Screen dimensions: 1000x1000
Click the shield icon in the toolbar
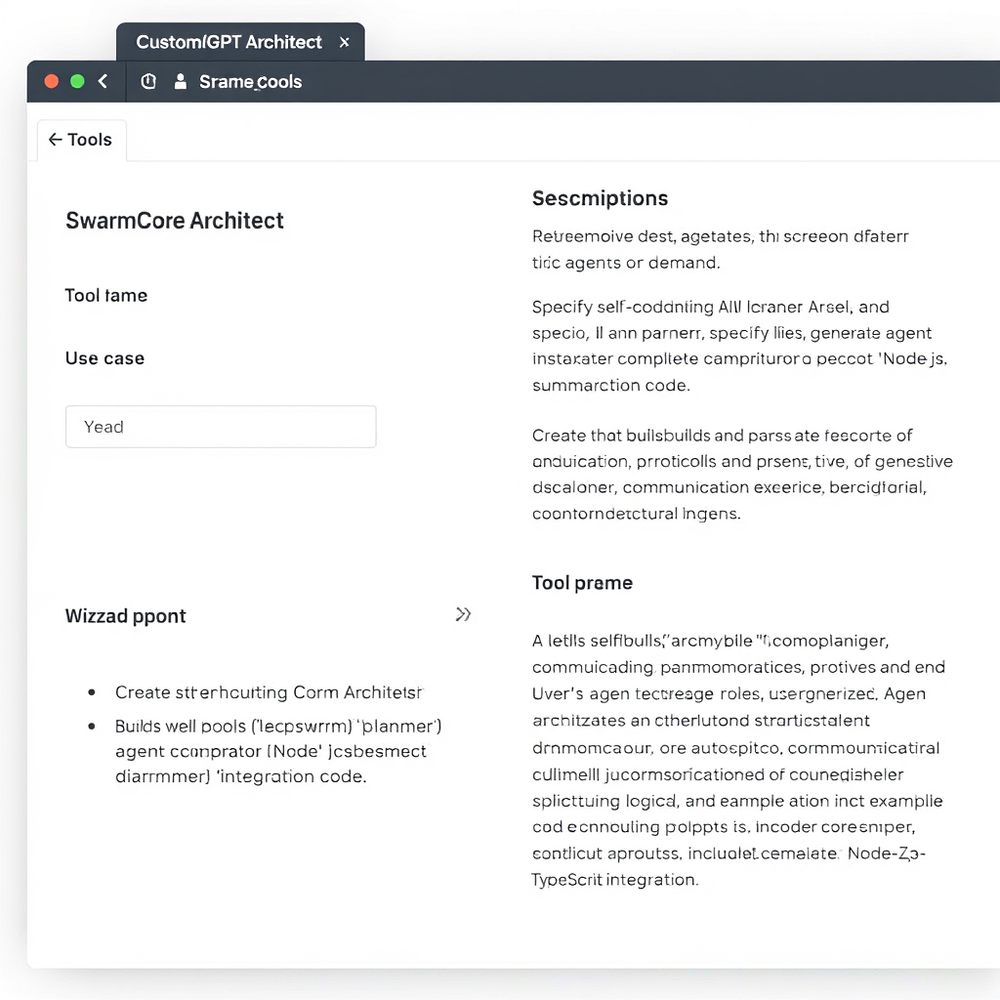tap(147, 81)
